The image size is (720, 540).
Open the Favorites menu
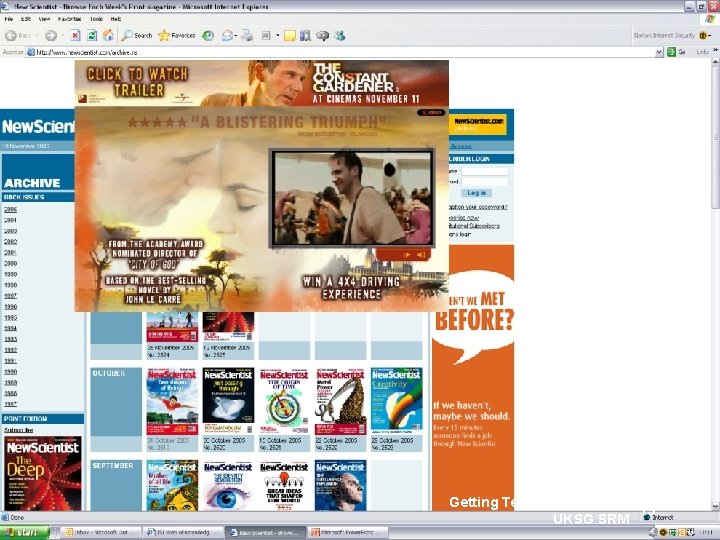69,19
